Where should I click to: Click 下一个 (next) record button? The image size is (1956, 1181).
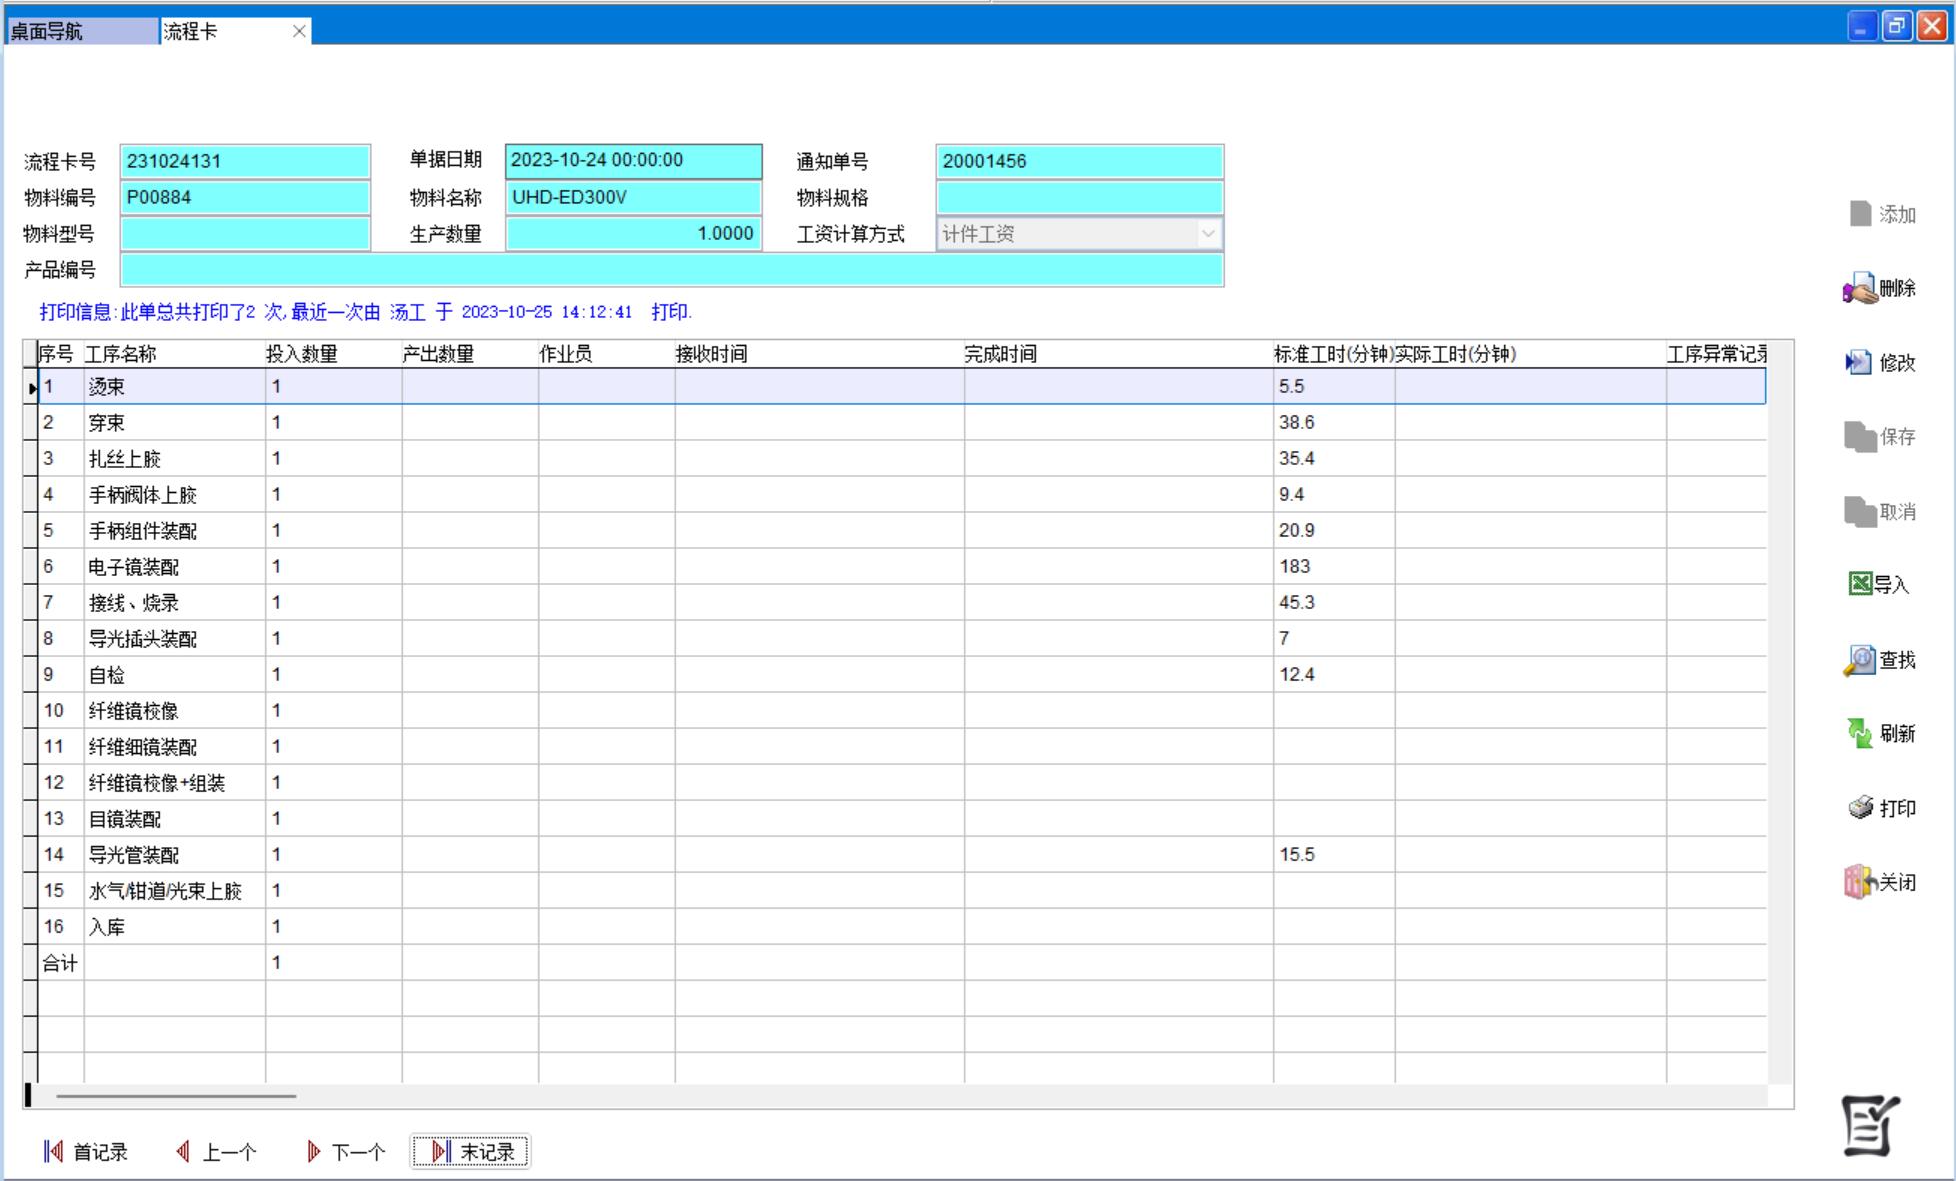346,1152
